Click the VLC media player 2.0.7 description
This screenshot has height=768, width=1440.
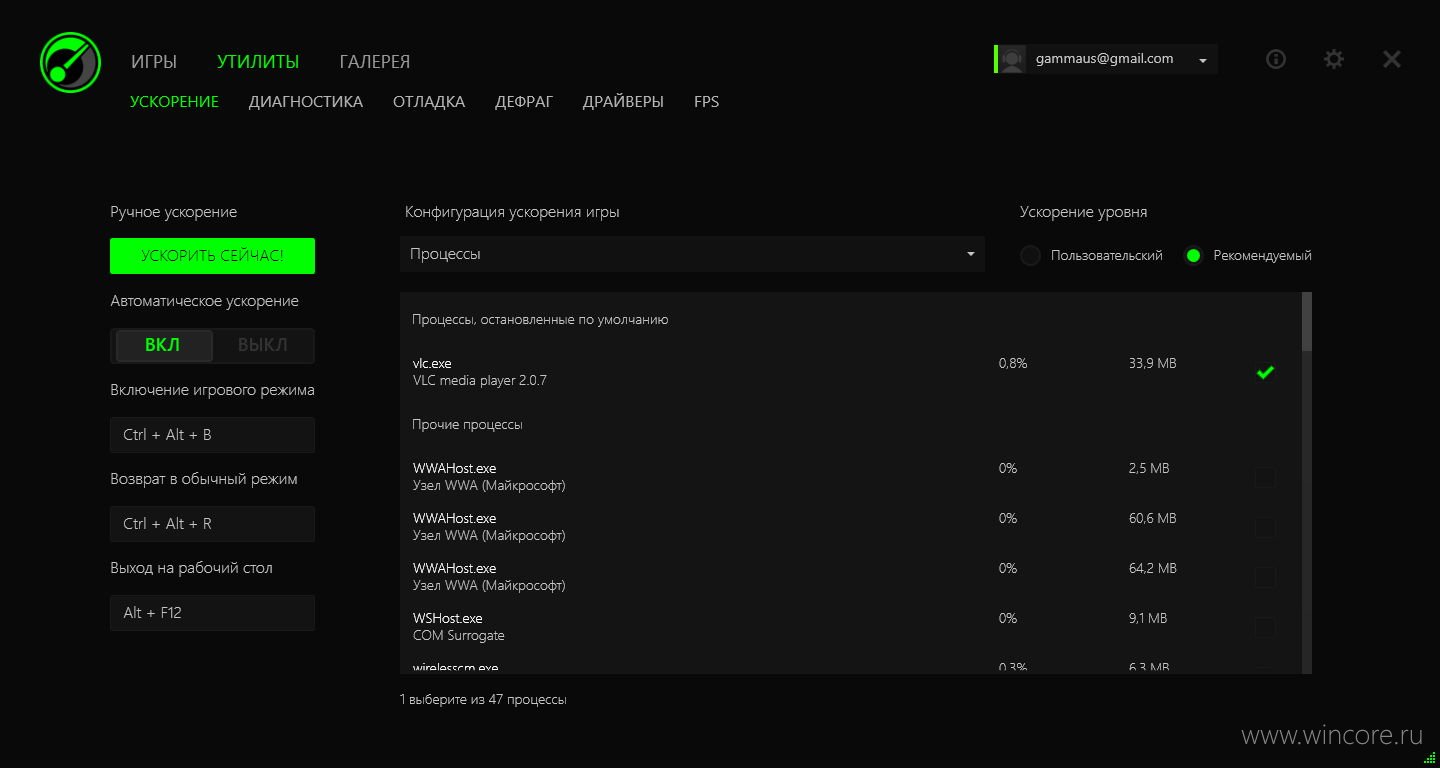[x=480, y=381]
